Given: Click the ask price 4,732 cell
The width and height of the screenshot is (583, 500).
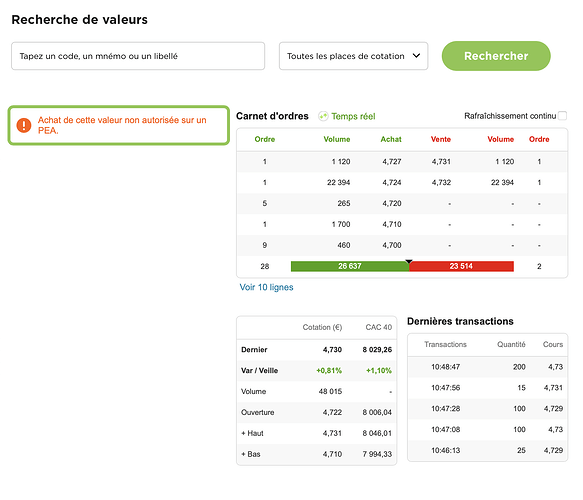Looking at the screenshot, I should point(441,183).
